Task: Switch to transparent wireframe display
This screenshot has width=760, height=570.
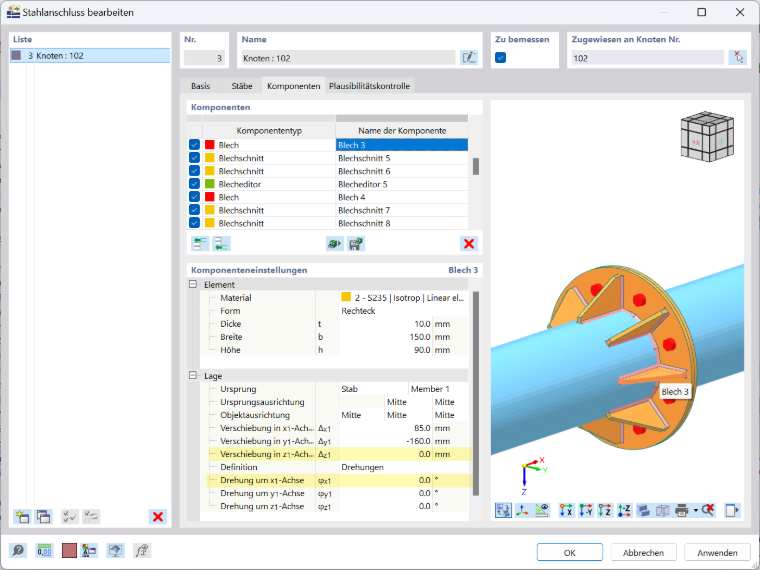Action: [663, 510]
